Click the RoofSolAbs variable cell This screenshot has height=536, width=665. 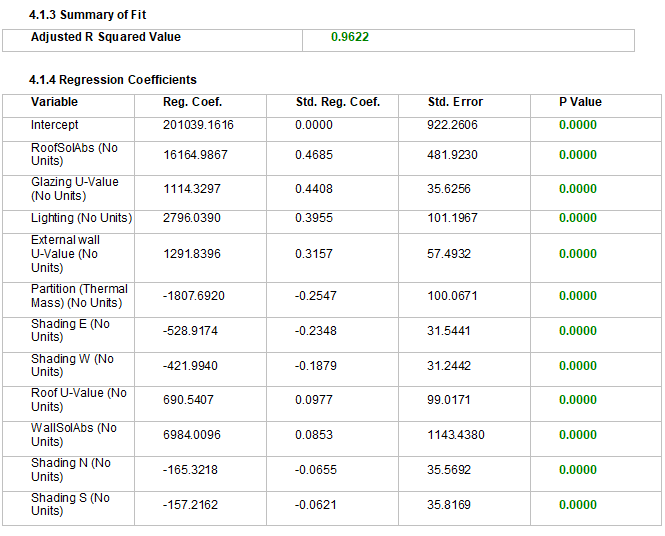point(74,154)
